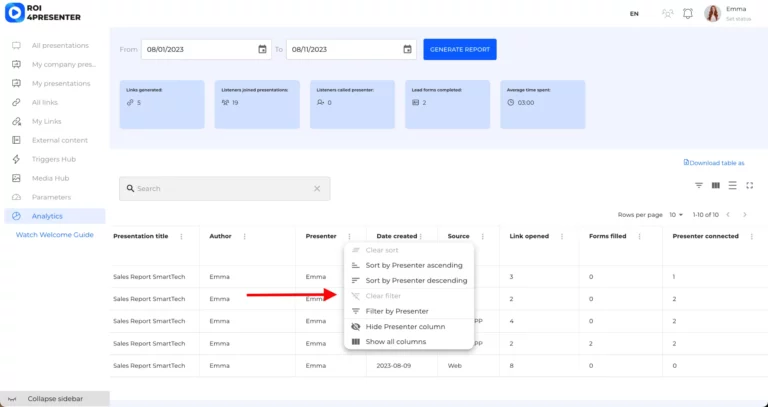This screenshot has height=407, width=768.
Task: Click Set status under Emma
Action: click(738, 19)
